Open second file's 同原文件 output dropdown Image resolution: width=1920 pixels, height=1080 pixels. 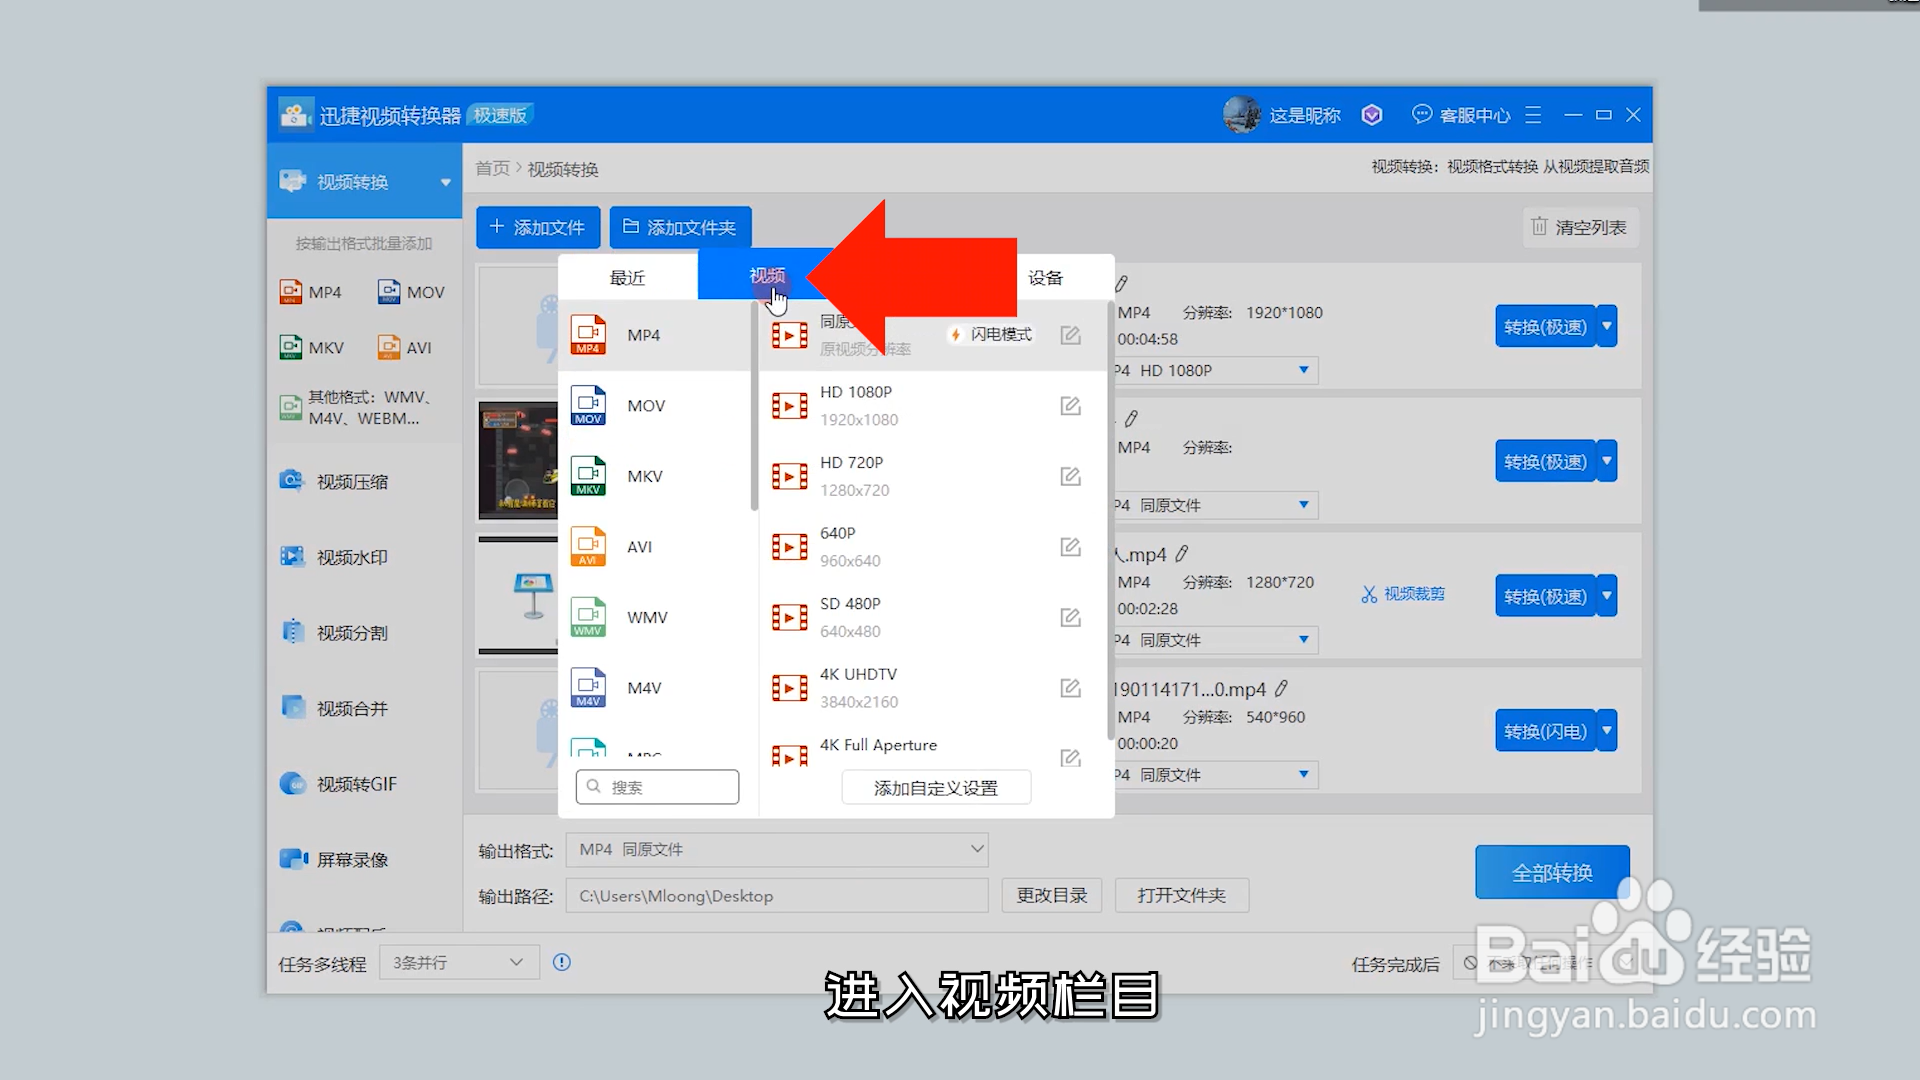point(1216,505)
